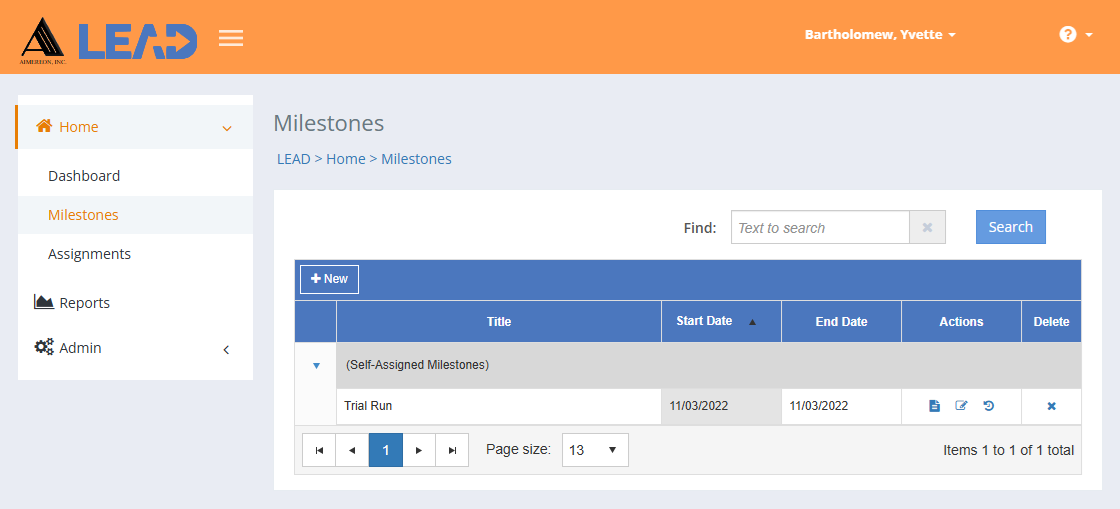Delete the Trial Run milestone
1120x509 pixels.
[1051, 406]
